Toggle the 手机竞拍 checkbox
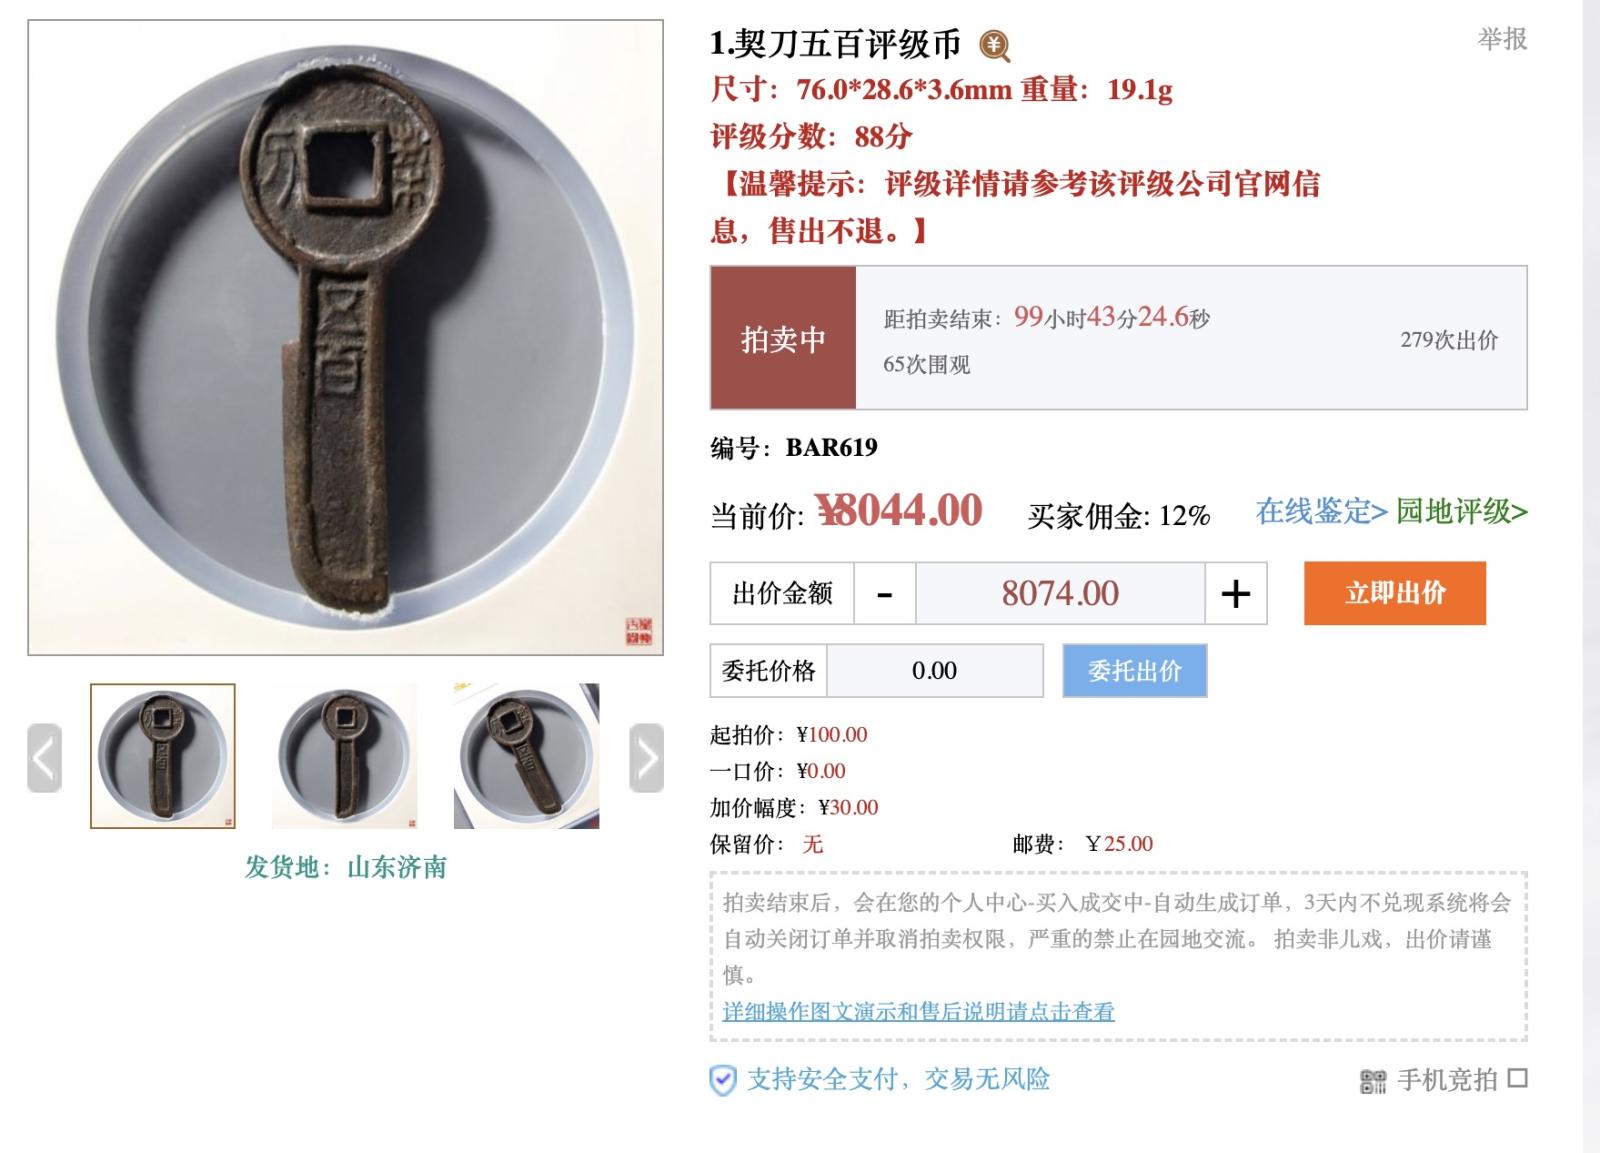Image resolution: width=1600 pixels, height=1153 pixels. (1518, 1078)
